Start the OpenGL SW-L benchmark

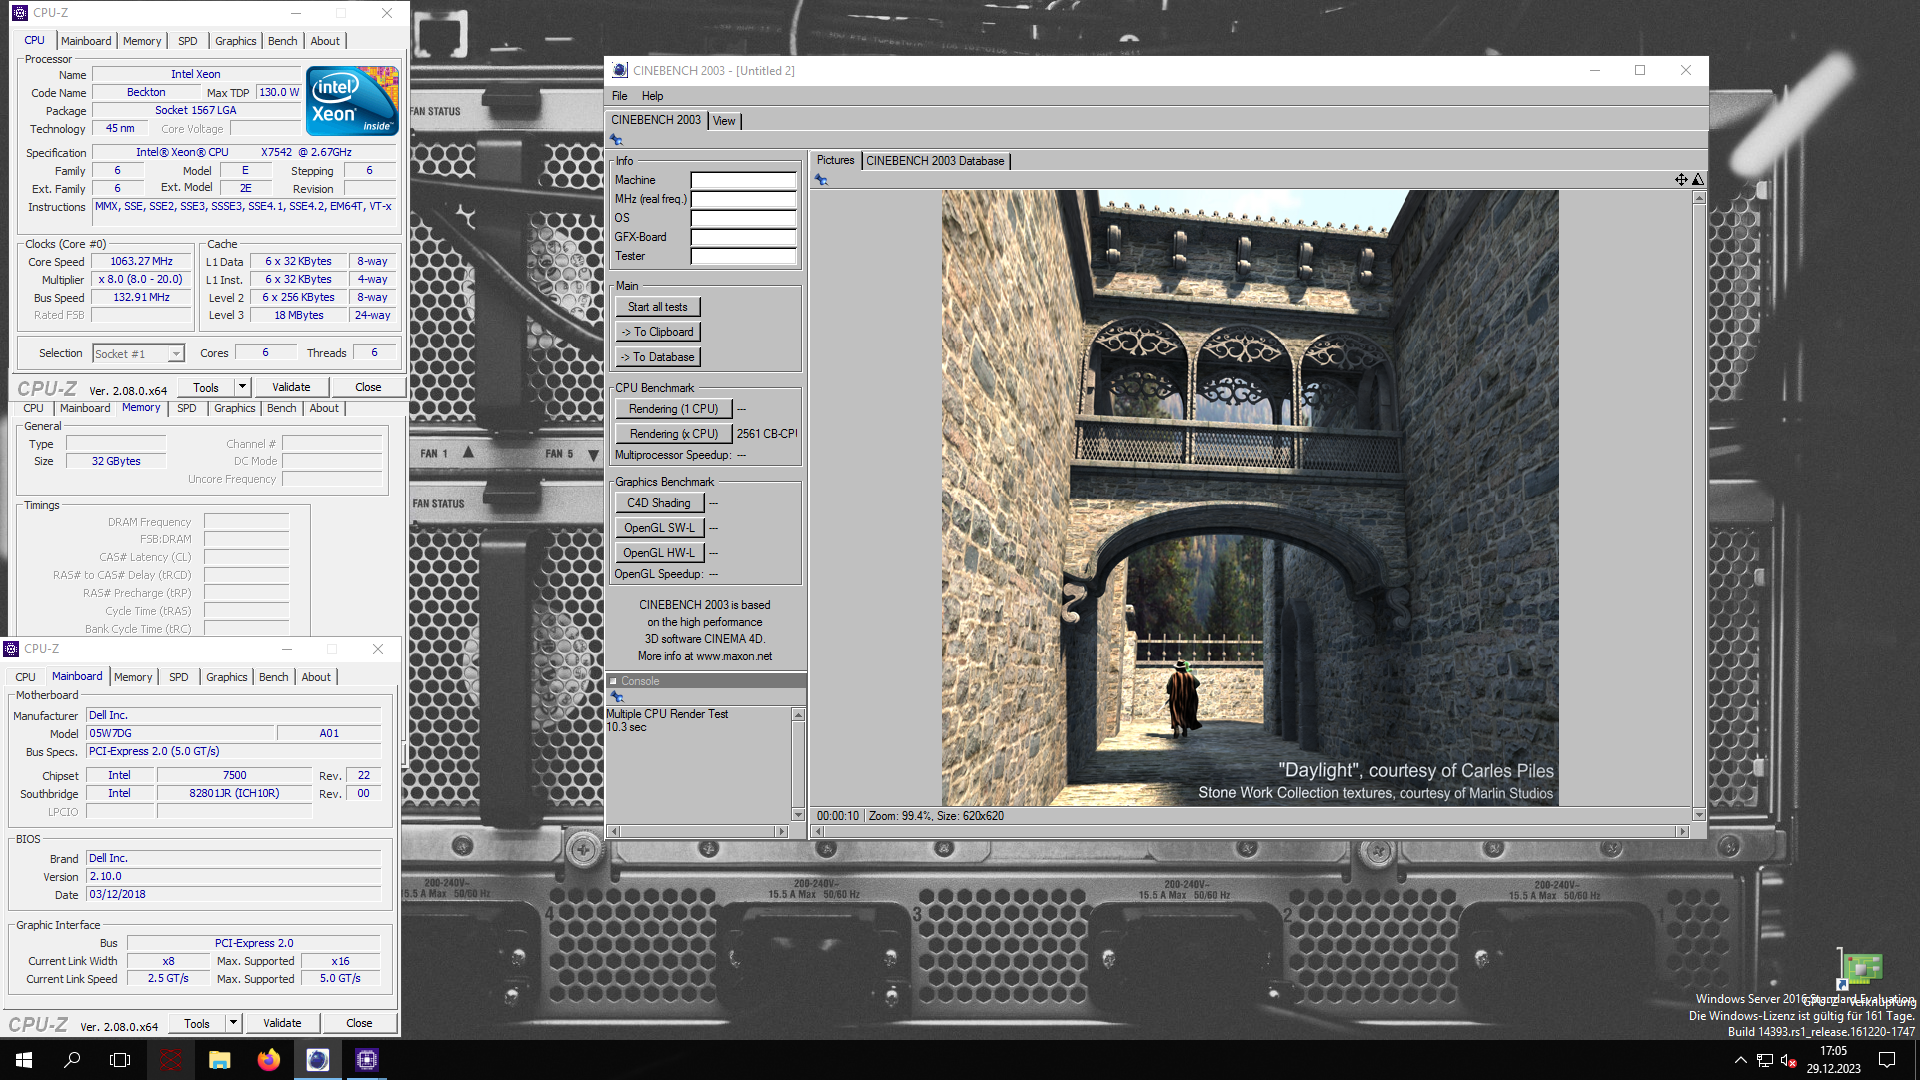click(x=660, y=528)
